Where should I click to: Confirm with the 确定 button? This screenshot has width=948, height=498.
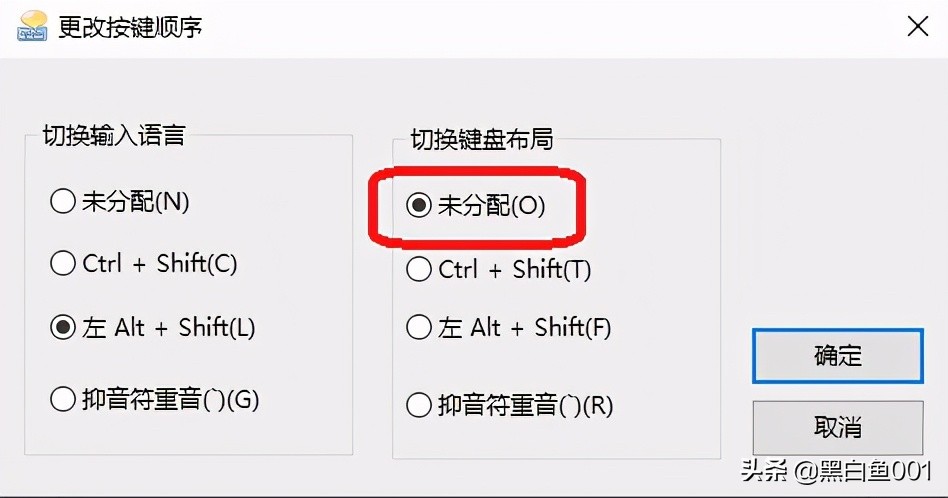837,357
